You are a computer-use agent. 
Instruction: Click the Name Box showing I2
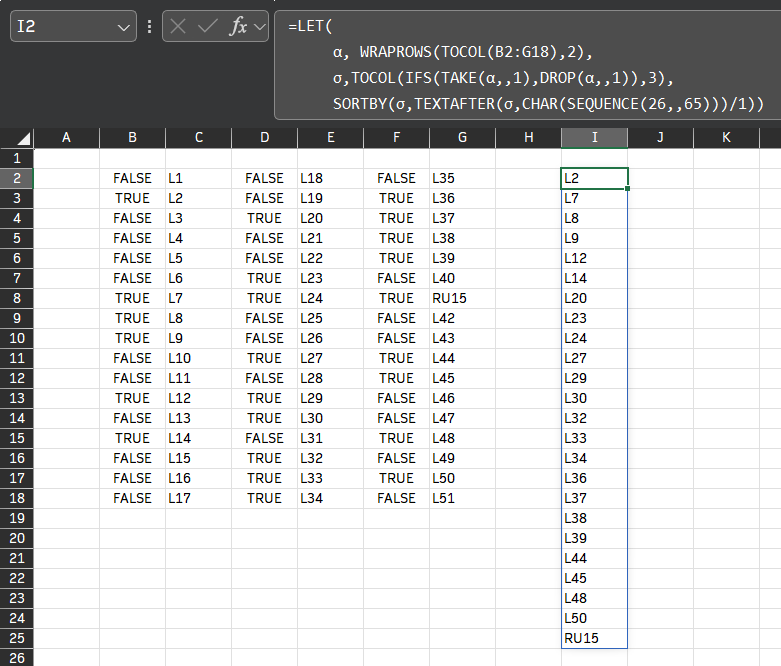(73, 26)
